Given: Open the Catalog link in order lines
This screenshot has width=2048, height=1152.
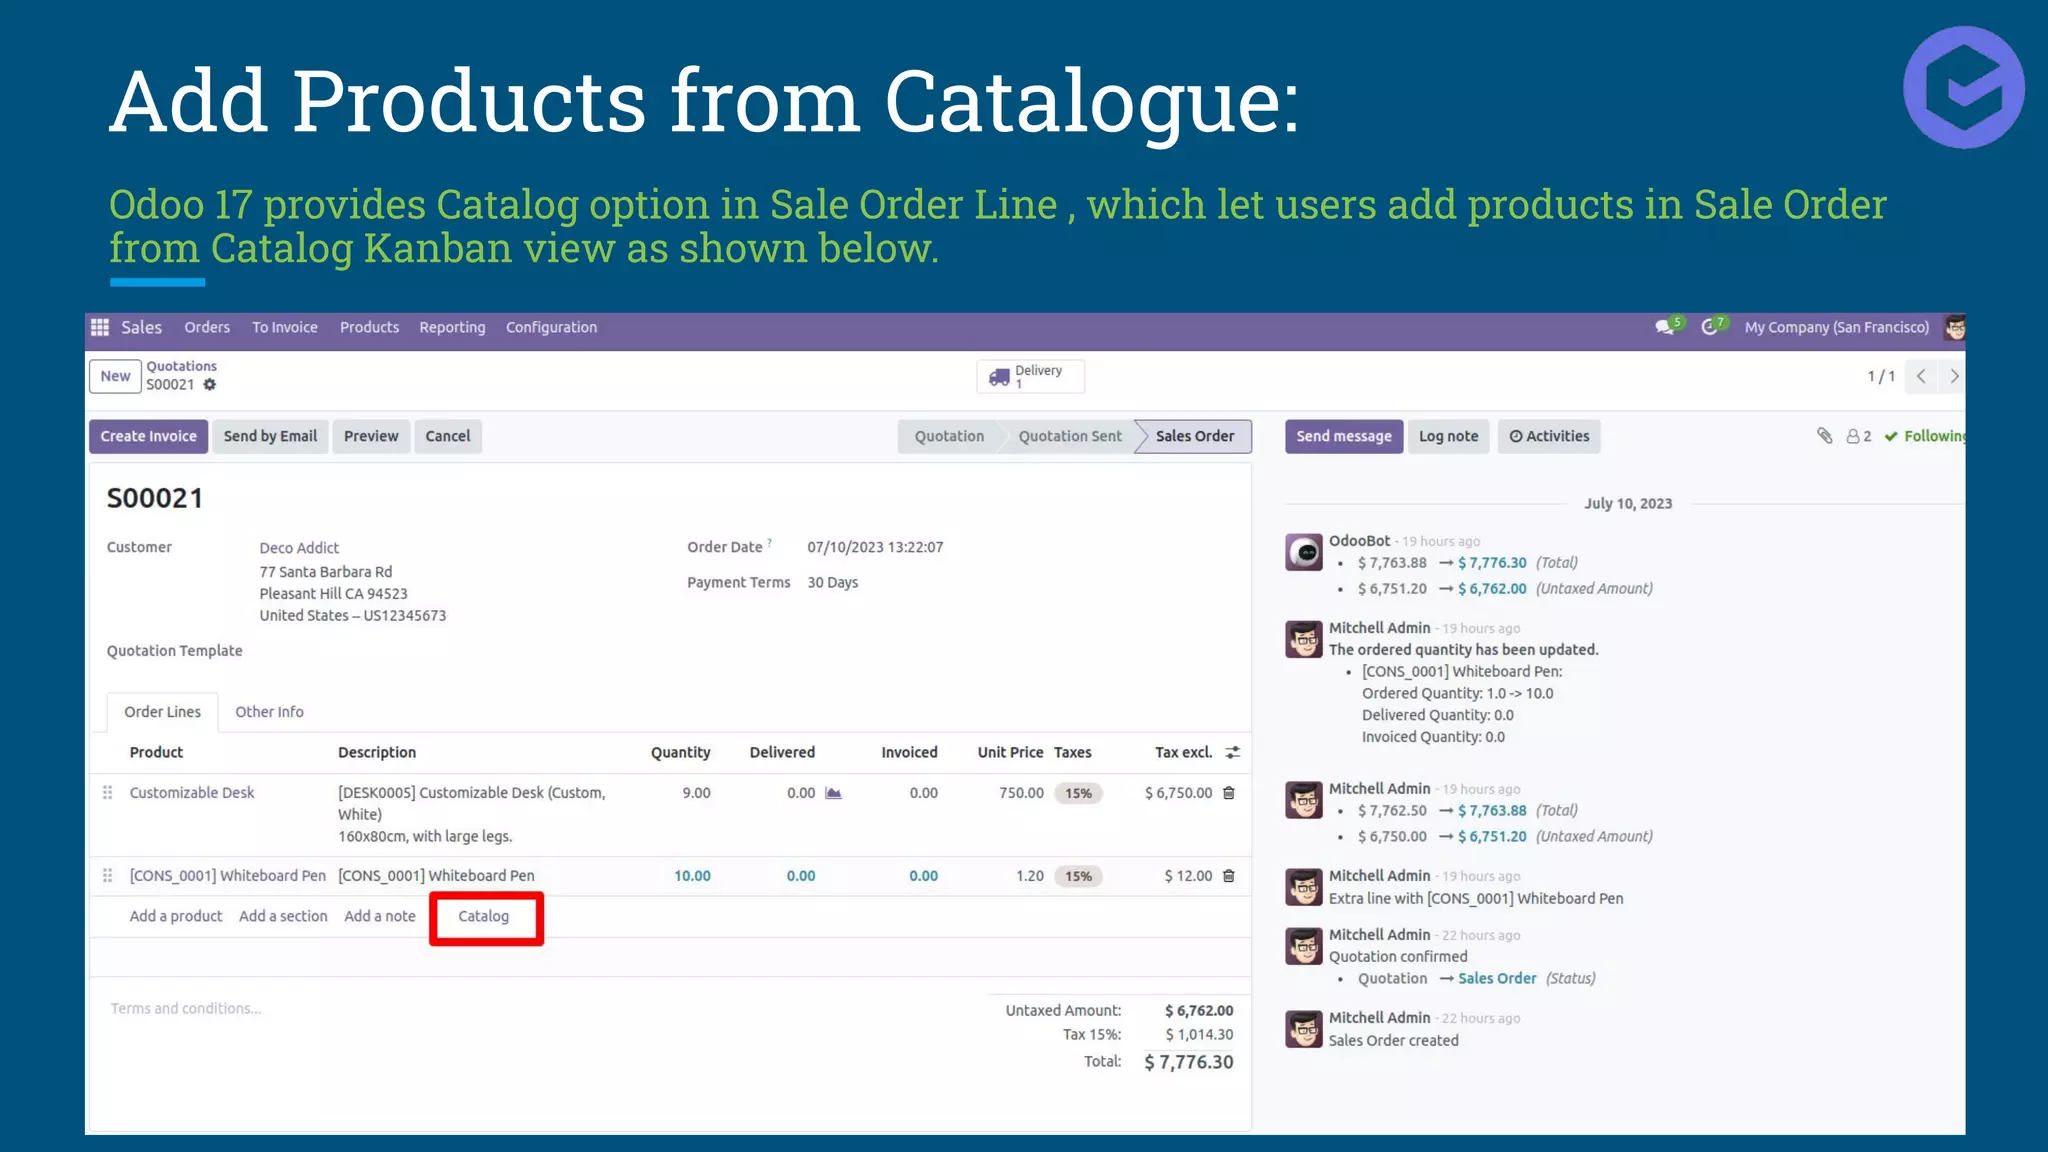Looking at the screenshot, I should tap(483, 916).
